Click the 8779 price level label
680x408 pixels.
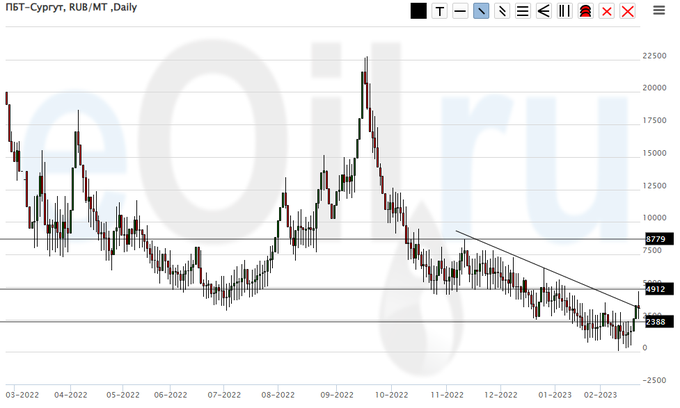coord(655,239)
